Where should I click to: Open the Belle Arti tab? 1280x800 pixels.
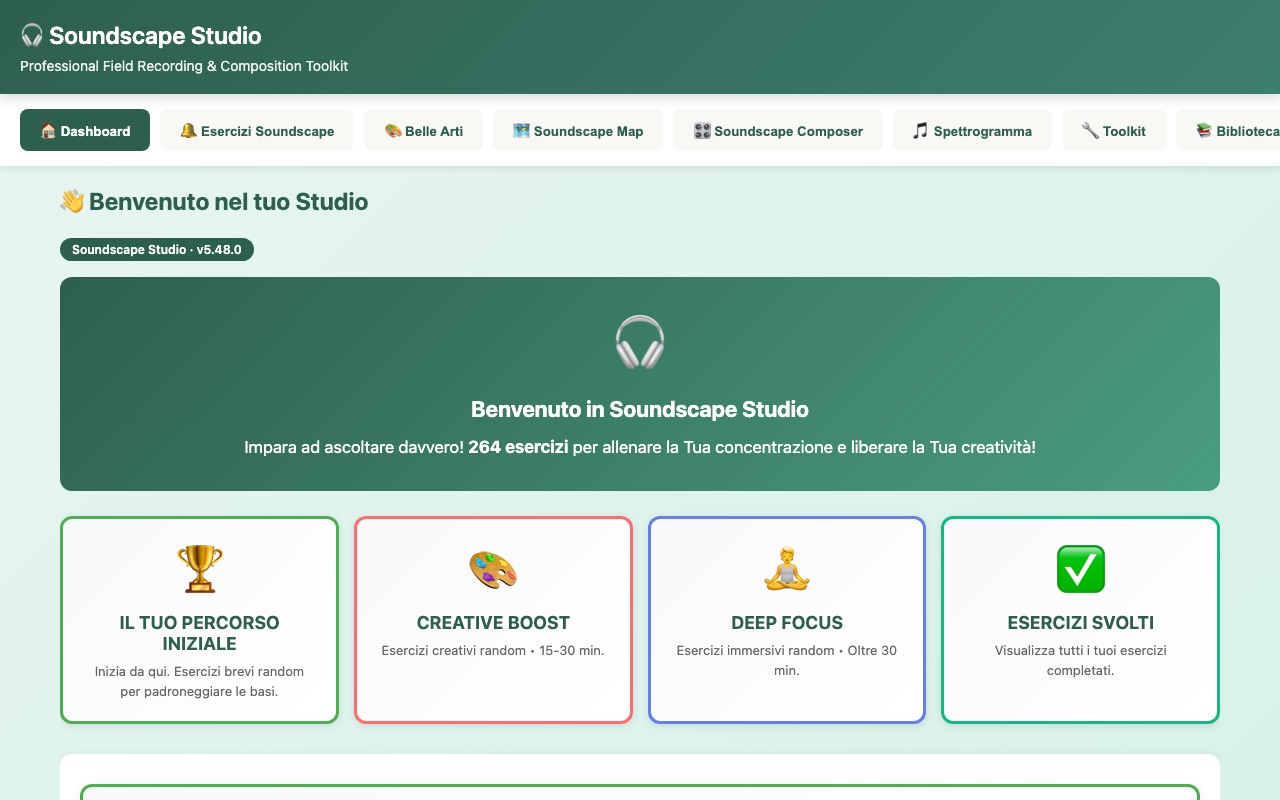coord(423,130)
